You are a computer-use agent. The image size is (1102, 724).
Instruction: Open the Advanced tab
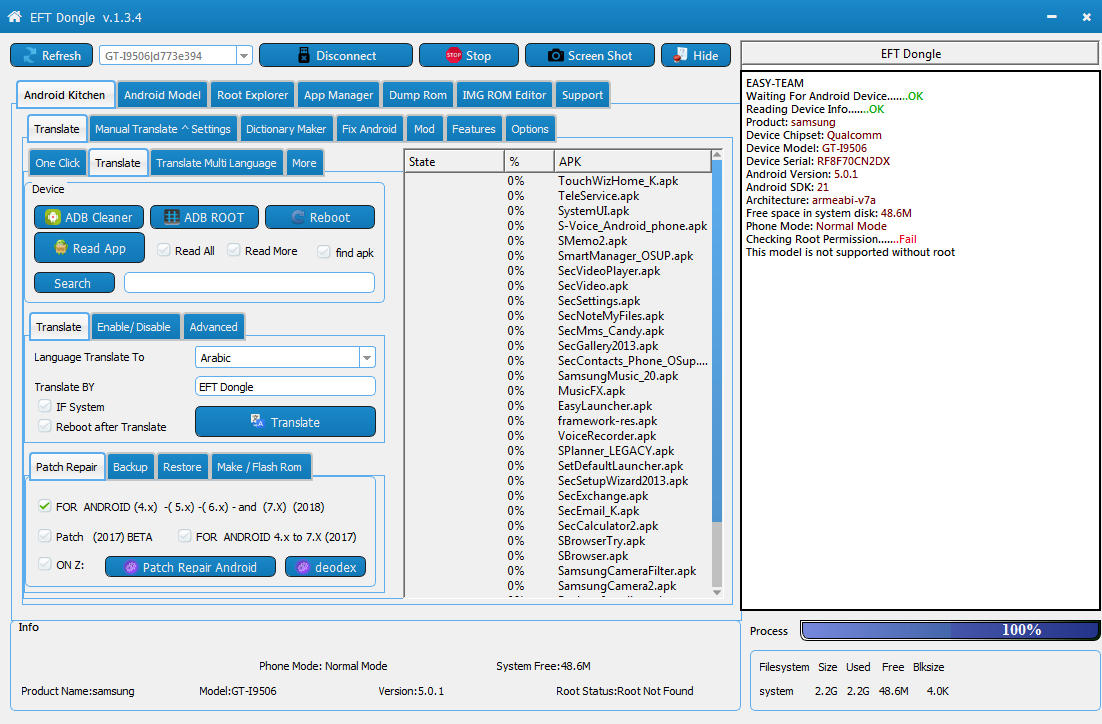[x=214, y=327]
